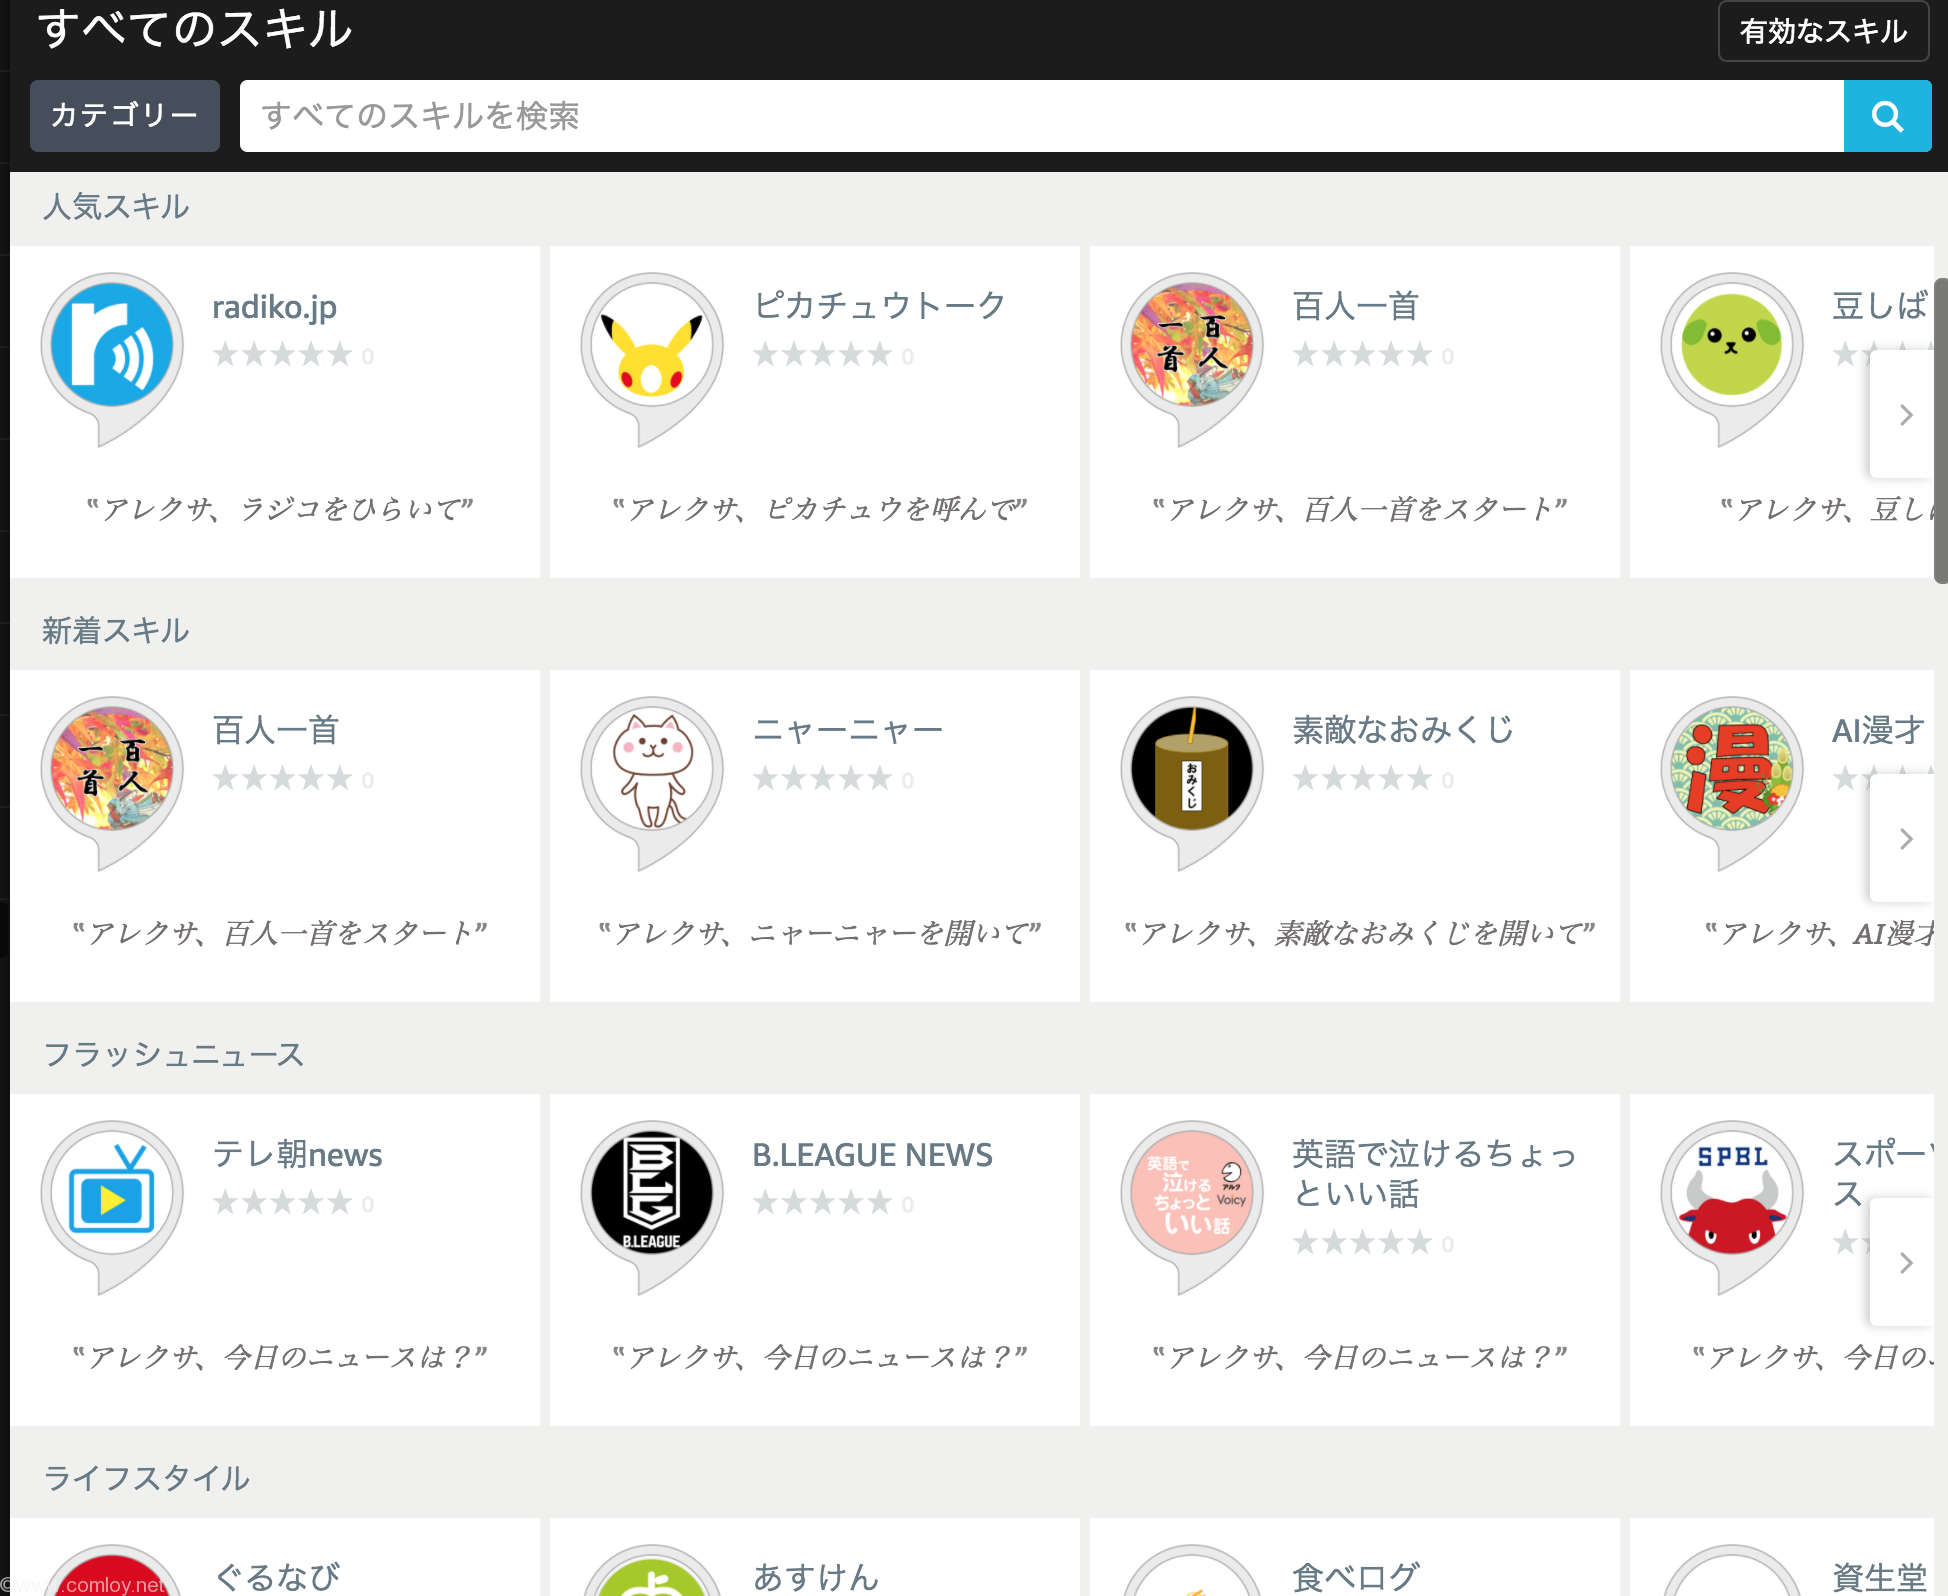Click the フラッシュニュース section heading

click(174, 1055)
